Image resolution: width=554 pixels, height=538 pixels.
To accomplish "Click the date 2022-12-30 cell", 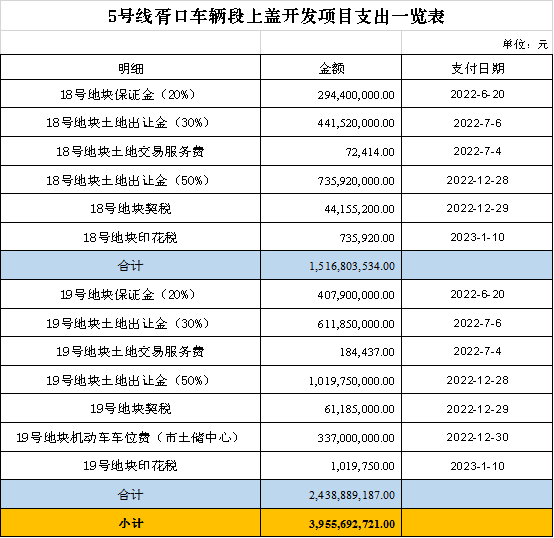I will (477, 437).
